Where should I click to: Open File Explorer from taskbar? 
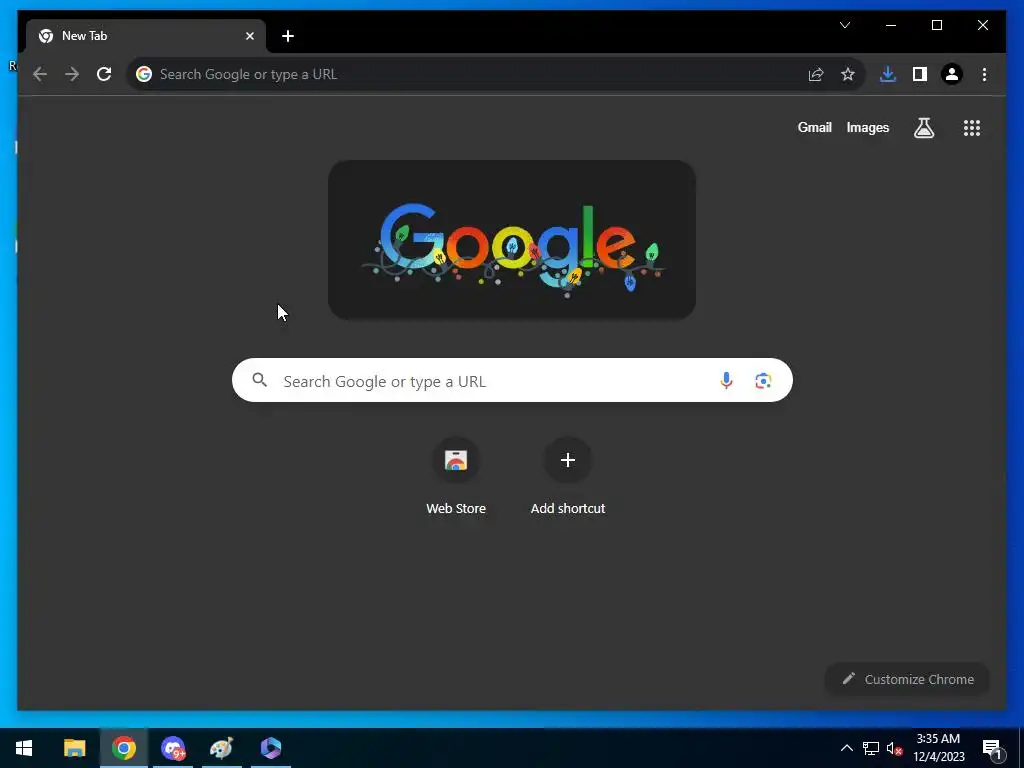(74, 748)
